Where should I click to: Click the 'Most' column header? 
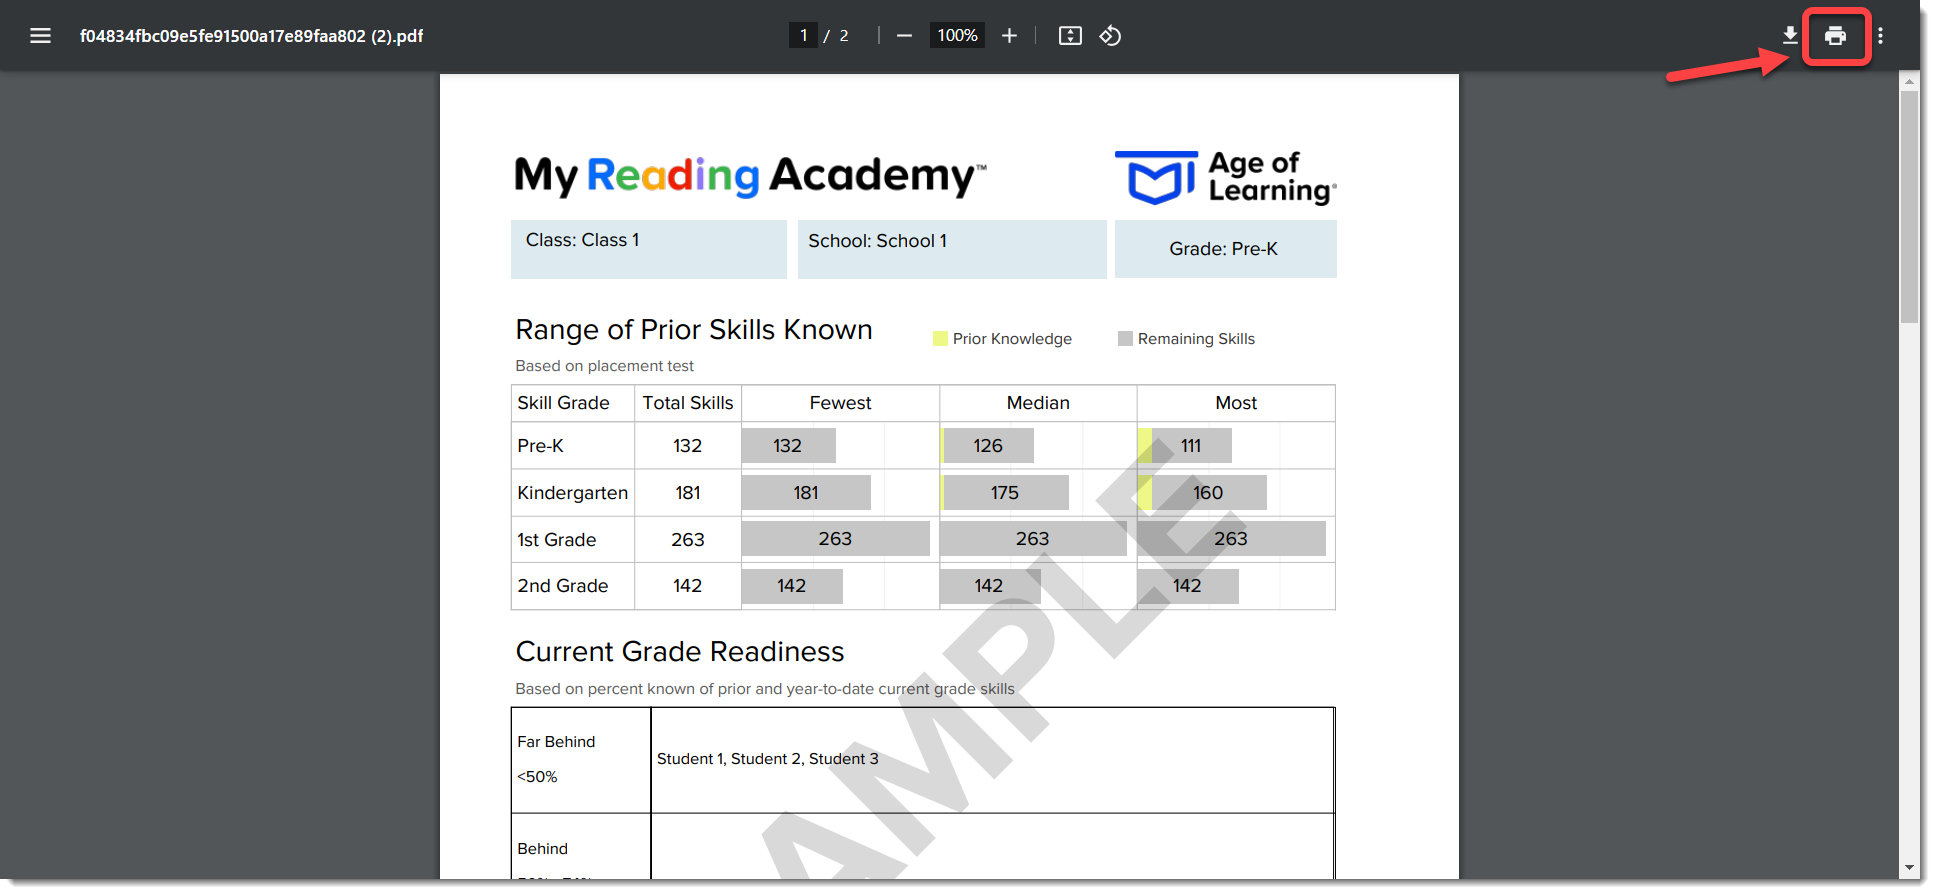[x=1236, y=403]
